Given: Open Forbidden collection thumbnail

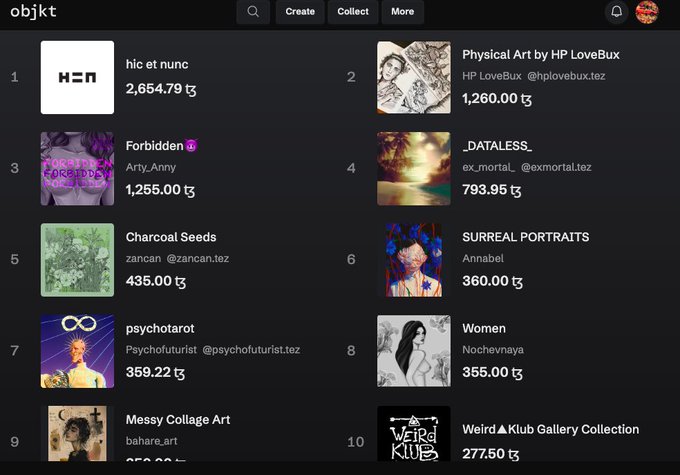Looking at the screenshot, I should (77, 168).
